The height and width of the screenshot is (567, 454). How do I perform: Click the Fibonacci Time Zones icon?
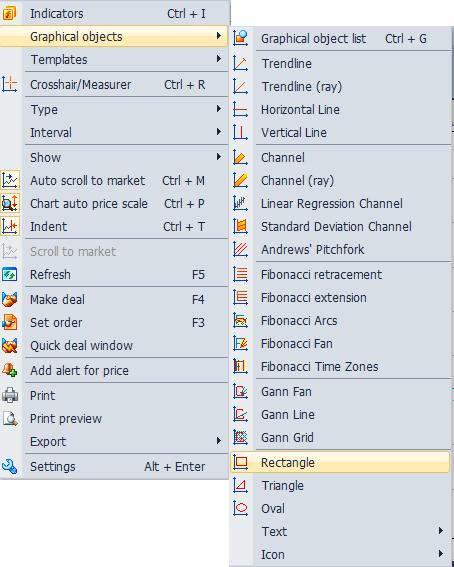[x=240, y=366]
